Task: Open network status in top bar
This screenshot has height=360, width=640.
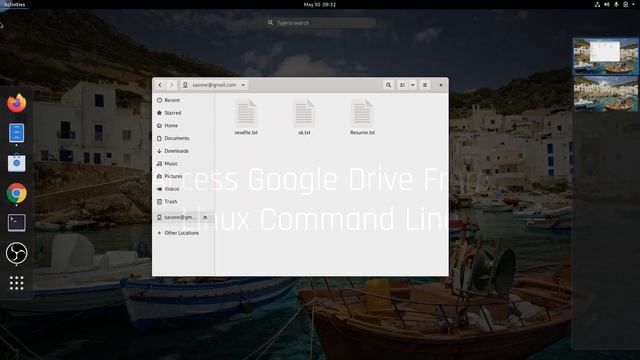Action: 597,4
